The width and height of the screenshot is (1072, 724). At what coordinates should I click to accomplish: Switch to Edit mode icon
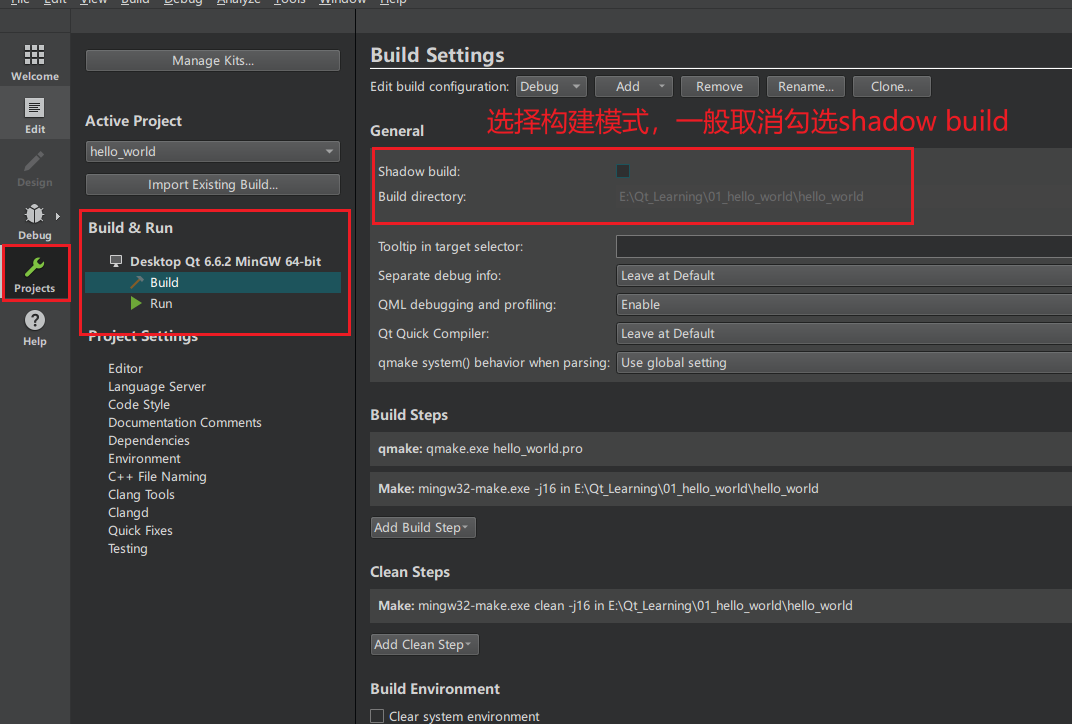point(35,109)
